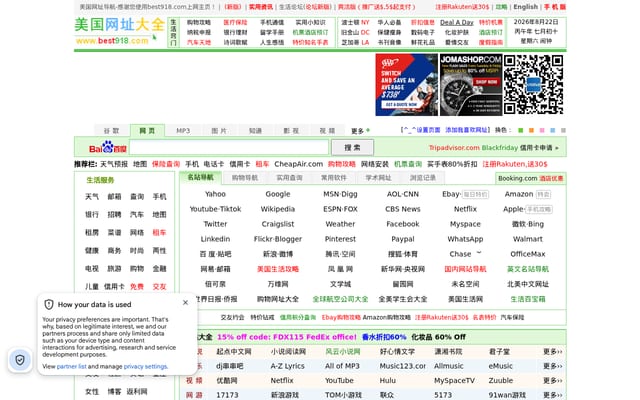Open the Craigslist link
This screenshot has width=640, height=400.
(x=278, y=224)
